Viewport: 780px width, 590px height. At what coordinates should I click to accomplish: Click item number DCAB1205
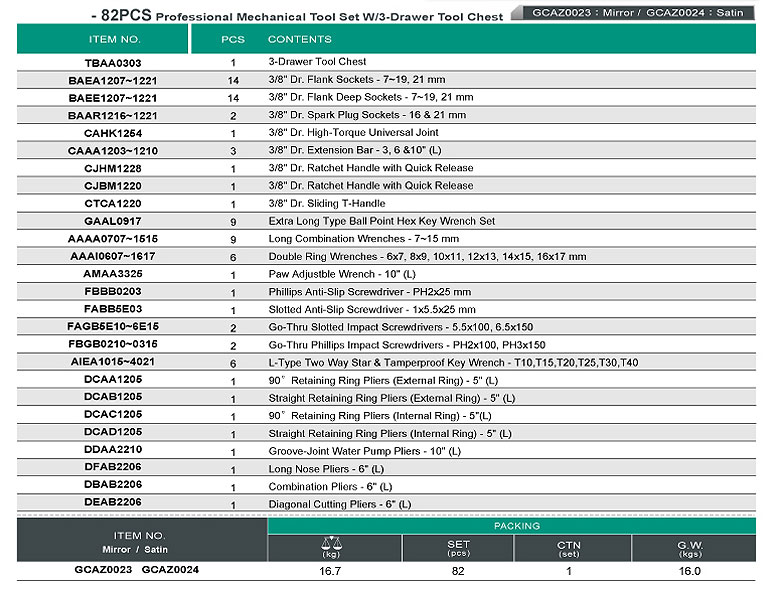[113, 396]
